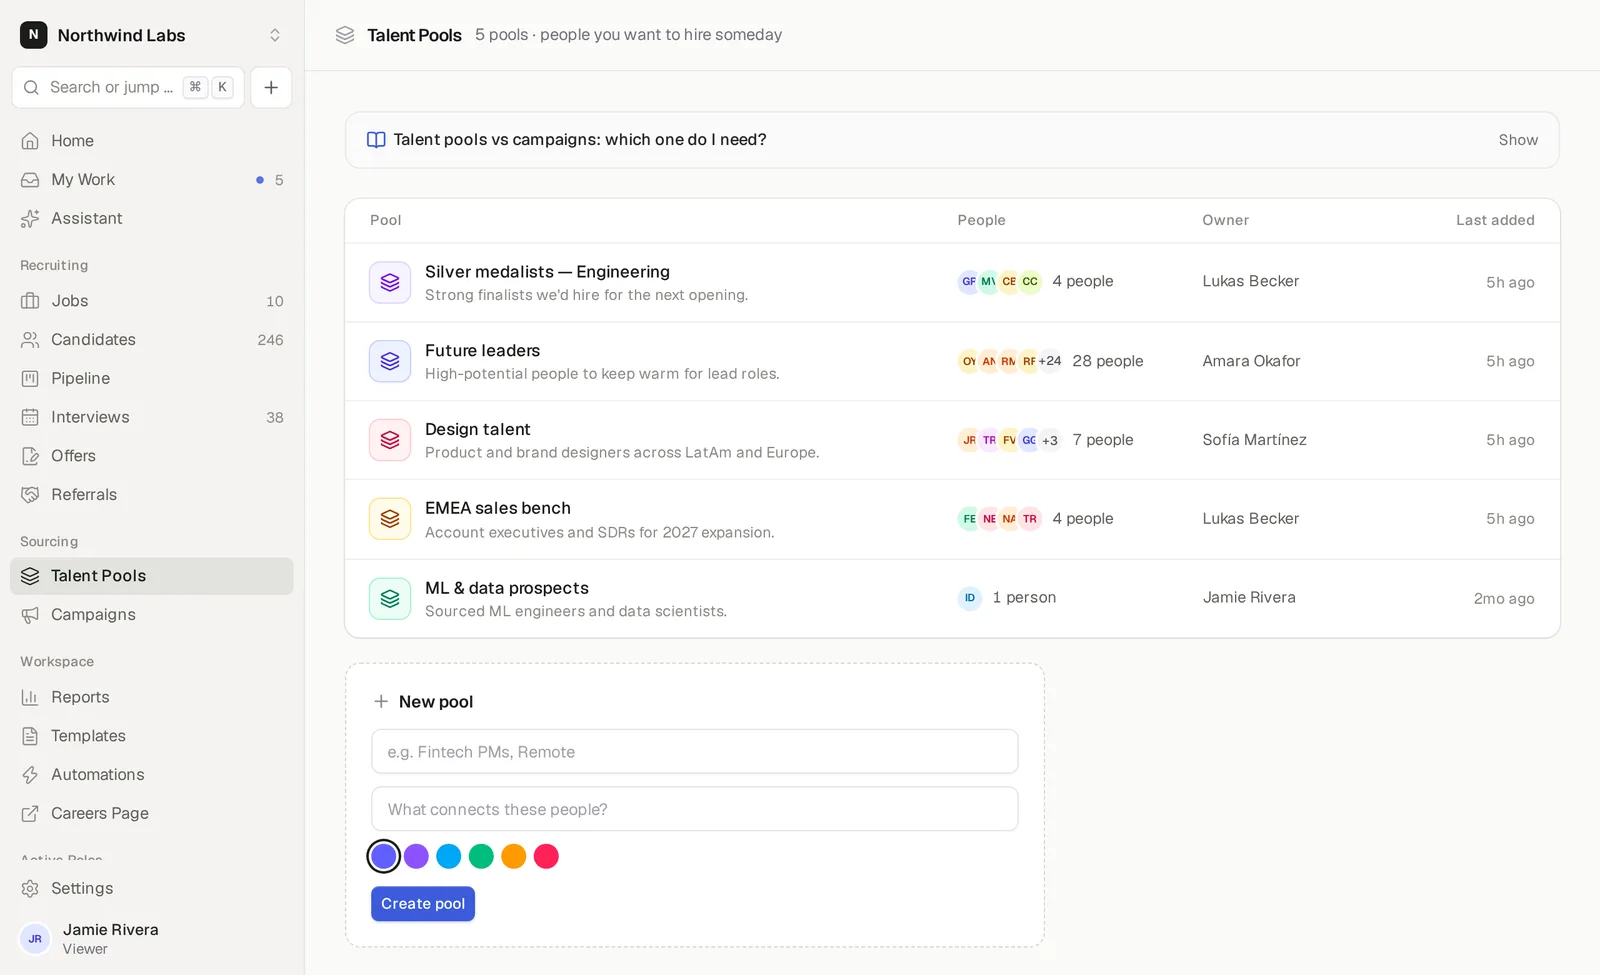Click the search magnifier icon
Viewport: 1600px width, 975px height.
(x=31, y=87)
